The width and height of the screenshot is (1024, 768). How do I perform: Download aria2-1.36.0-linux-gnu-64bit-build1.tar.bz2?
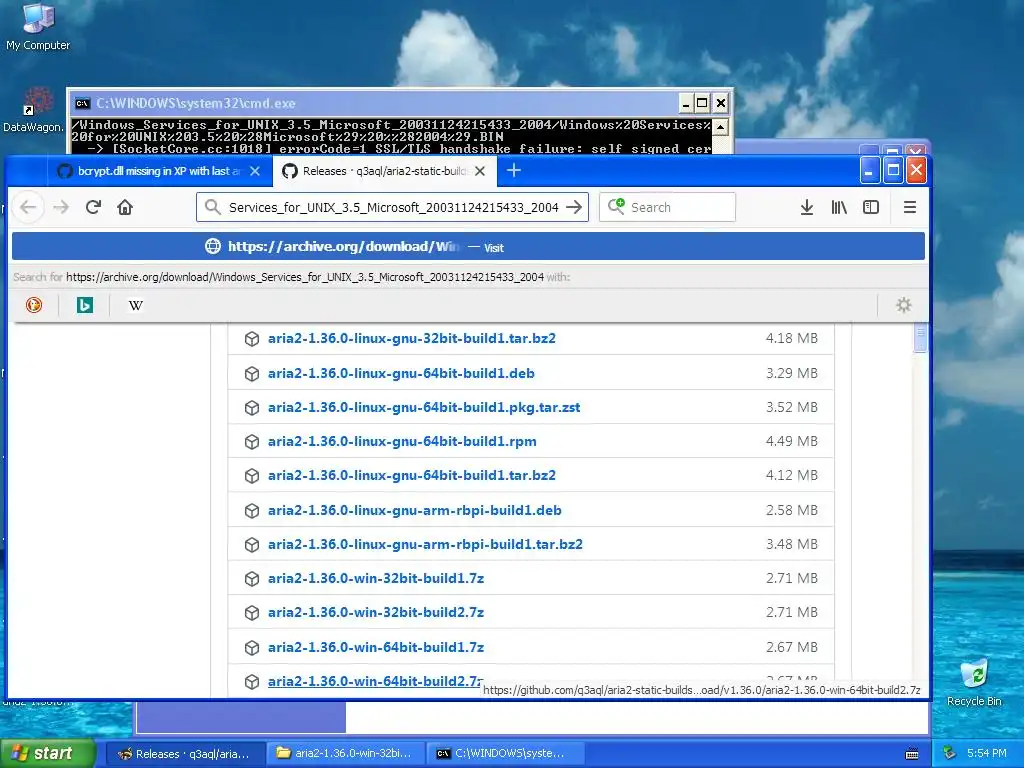[x=411, y=475]
